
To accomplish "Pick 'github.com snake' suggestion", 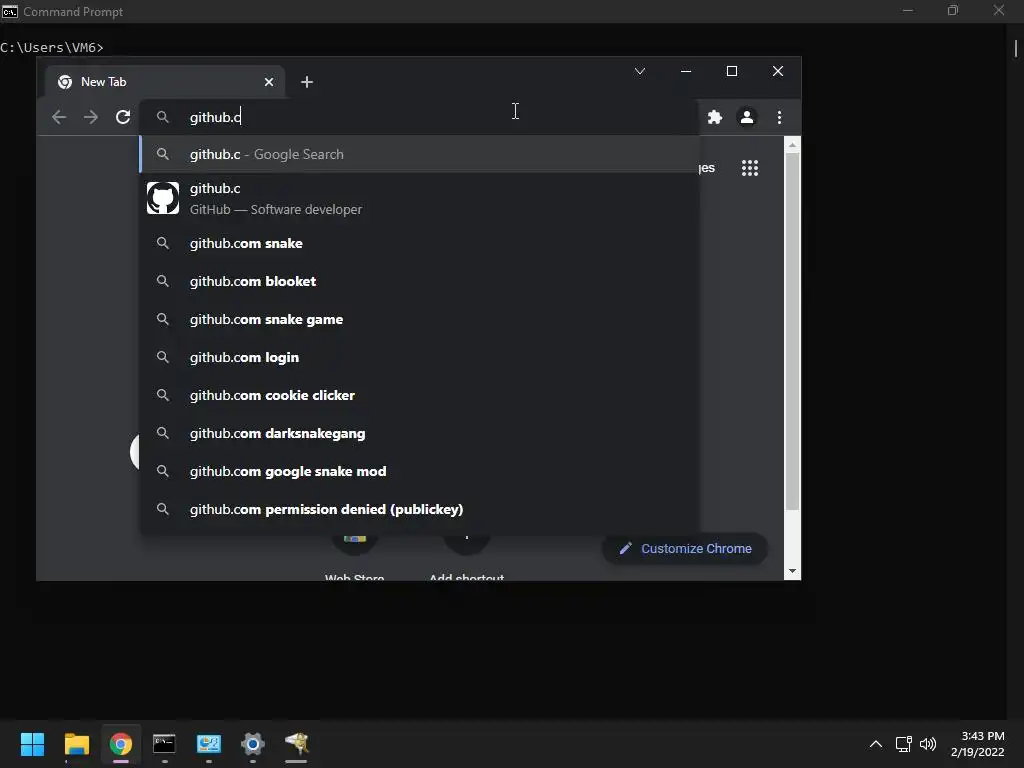I will 419,243.
